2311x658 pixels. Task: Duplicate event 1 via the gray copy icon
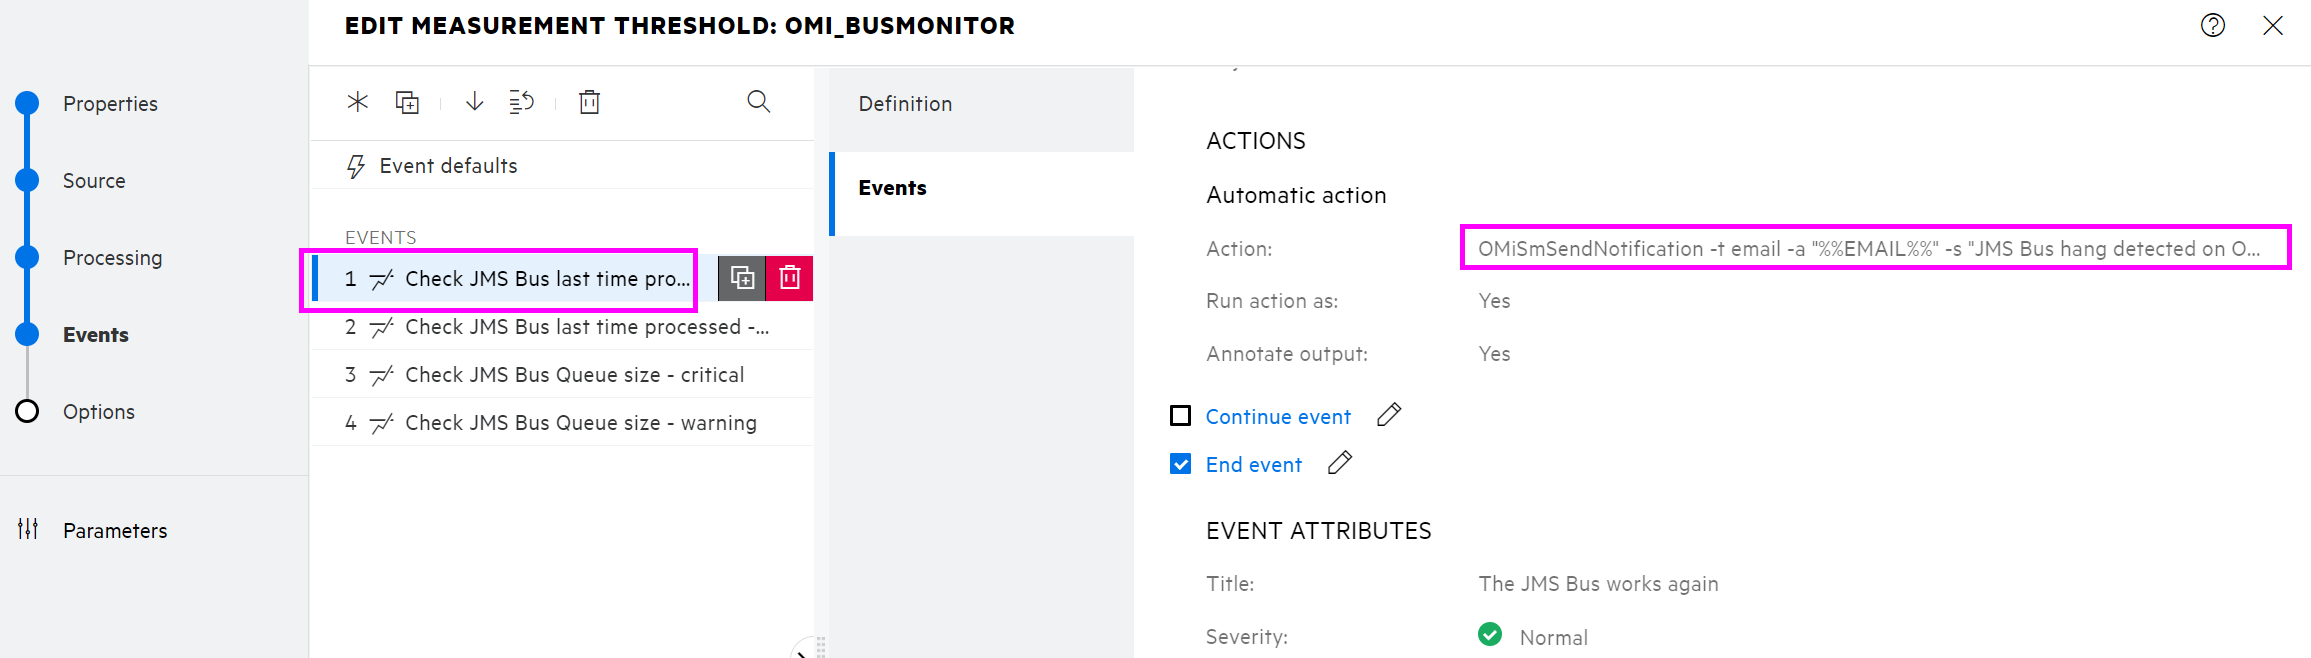tap(741, 277)
